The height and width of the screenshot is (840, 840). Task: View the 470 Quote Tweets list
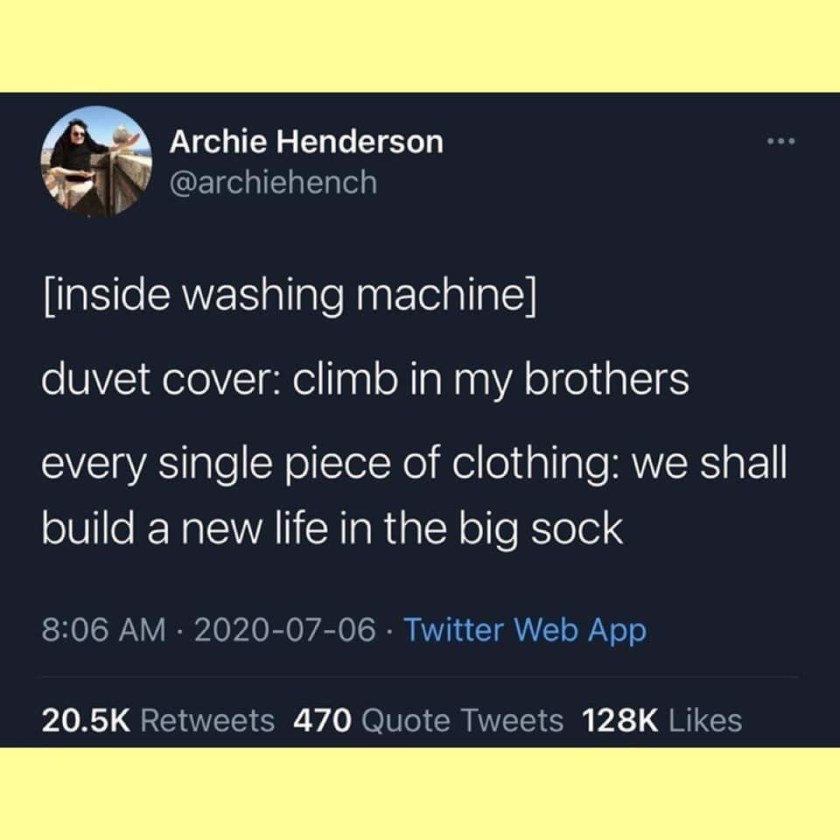click(x=429, y=720)
